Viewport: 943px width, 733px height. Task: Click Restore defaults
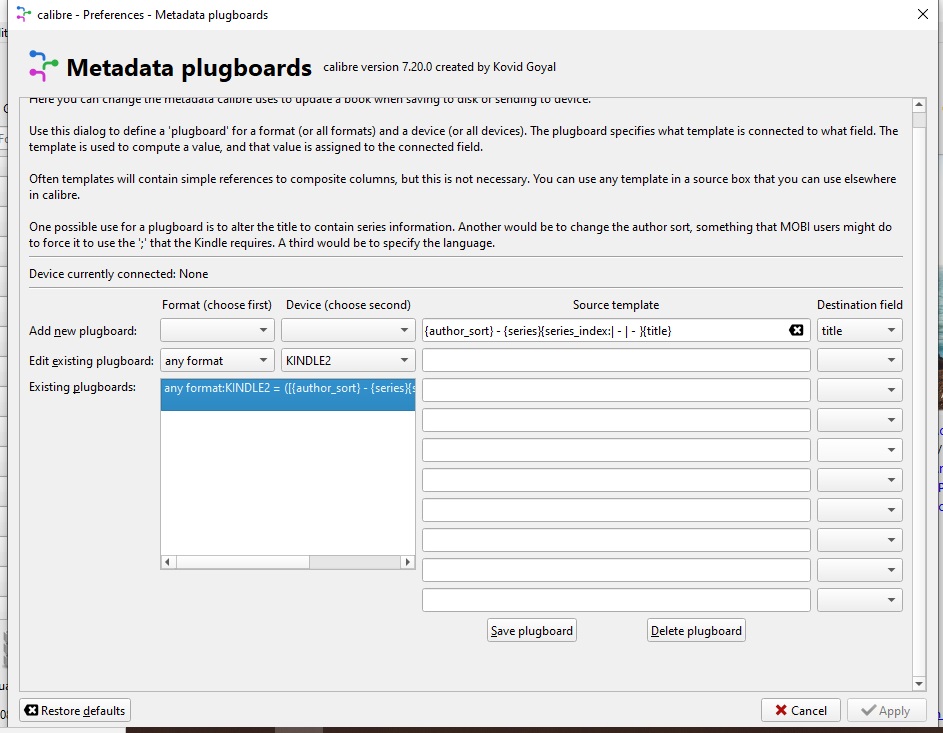pos(75,710)
